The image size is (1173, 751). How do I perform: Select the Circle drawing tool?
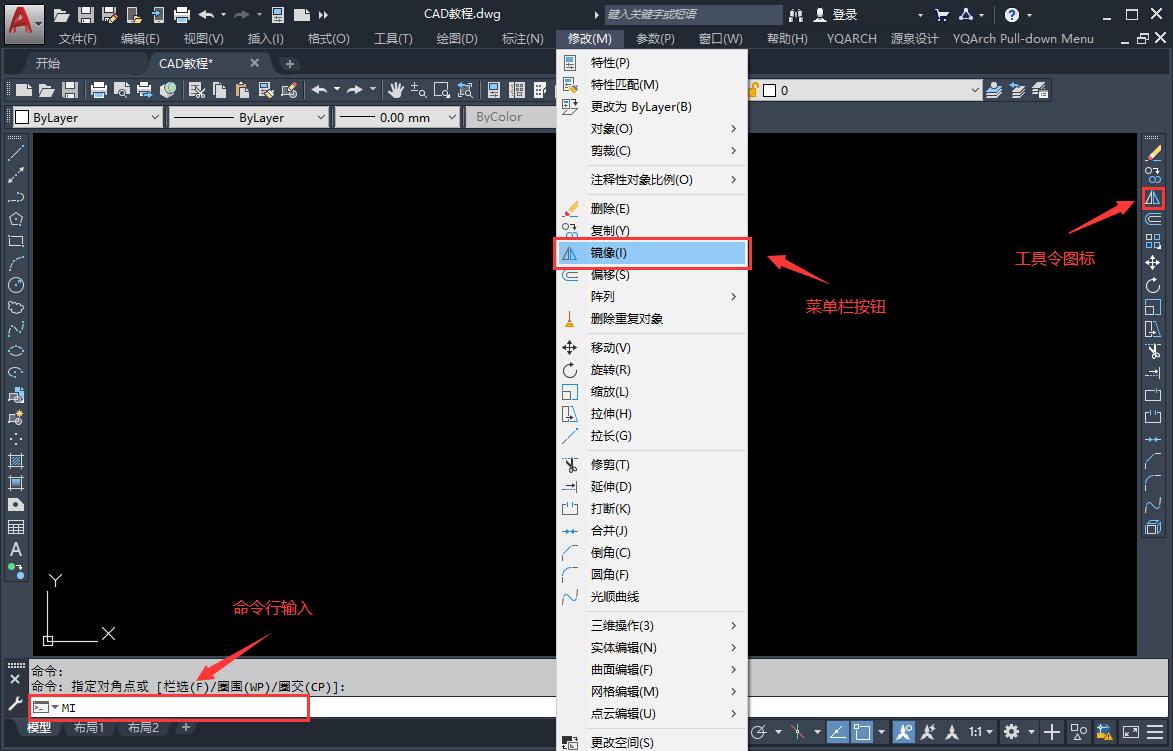[16, 285]
